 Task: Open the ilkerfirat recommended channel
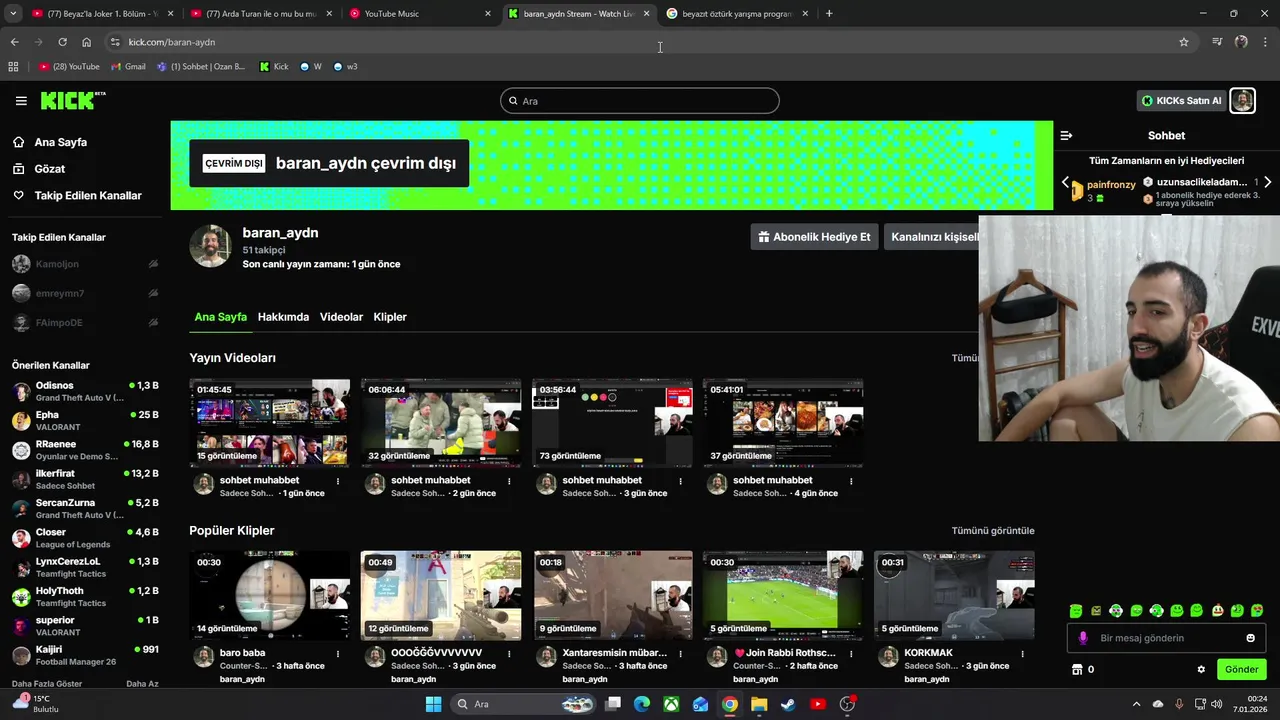click(85, 479)
